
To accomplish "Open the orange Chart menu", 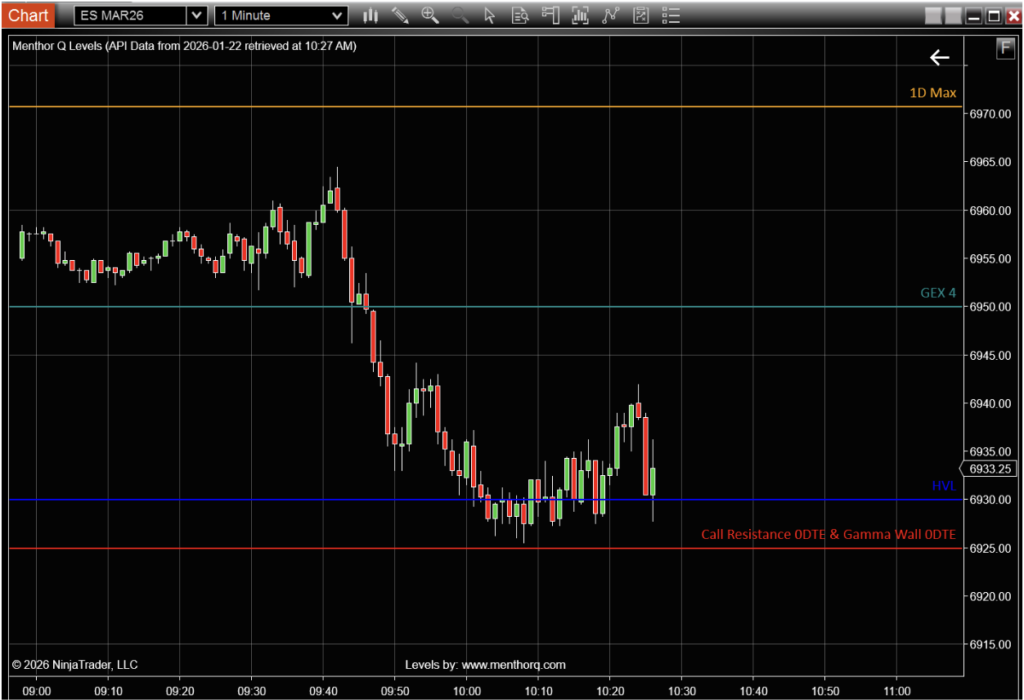I will click(29, 15).
